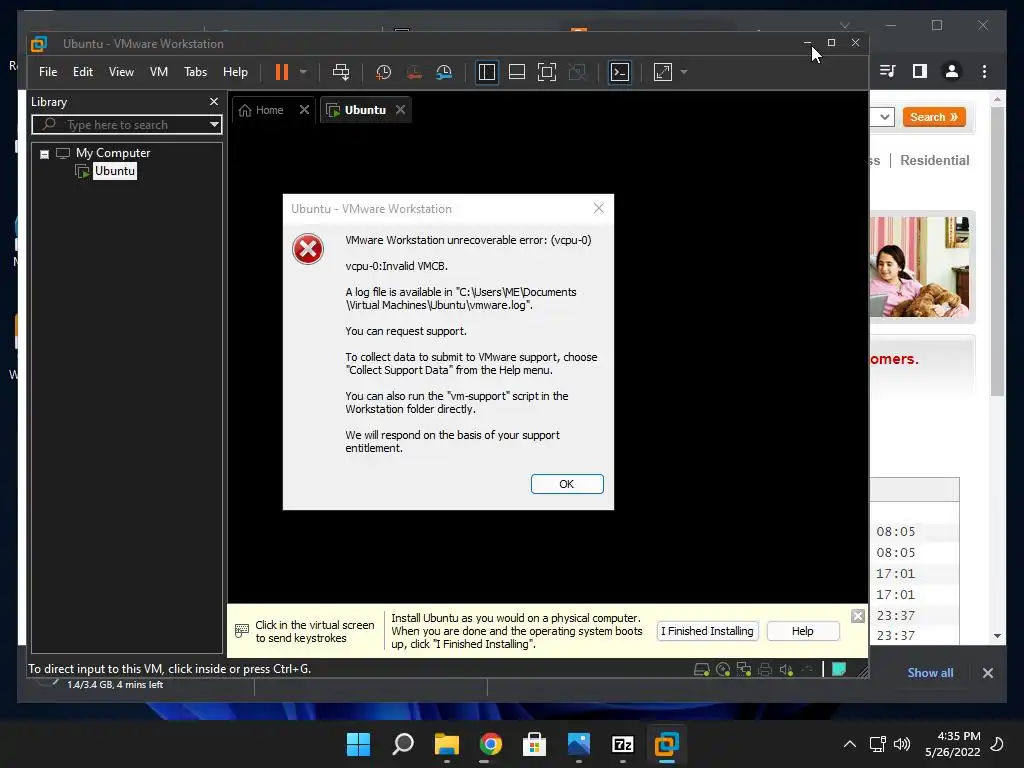This screenshot has height=768, width=1024.
Task: Open Windows taskbar search
Action: 402,744
